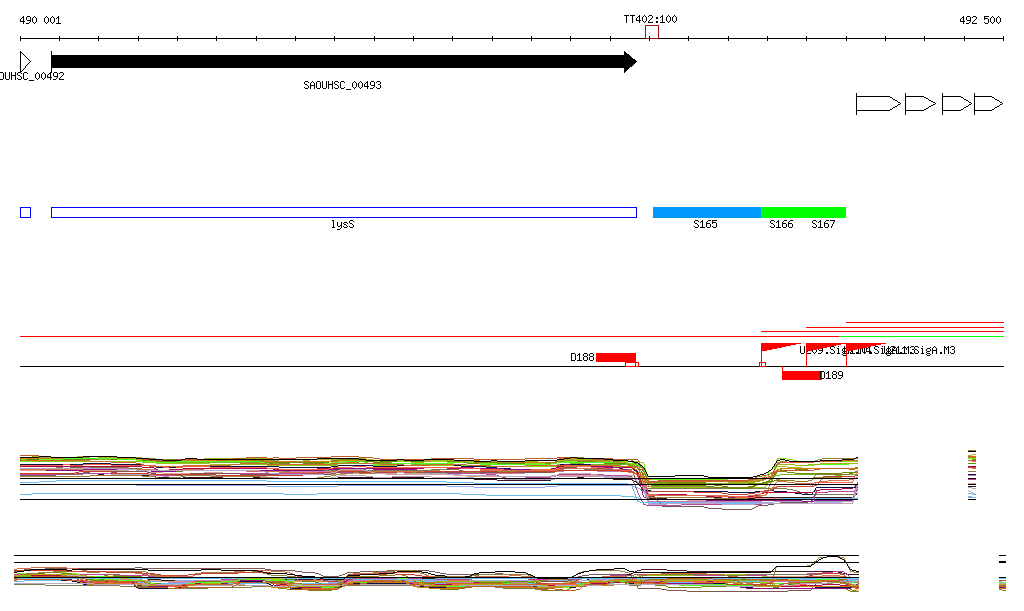Click the 490 001 ruler start position

point(40,20)
